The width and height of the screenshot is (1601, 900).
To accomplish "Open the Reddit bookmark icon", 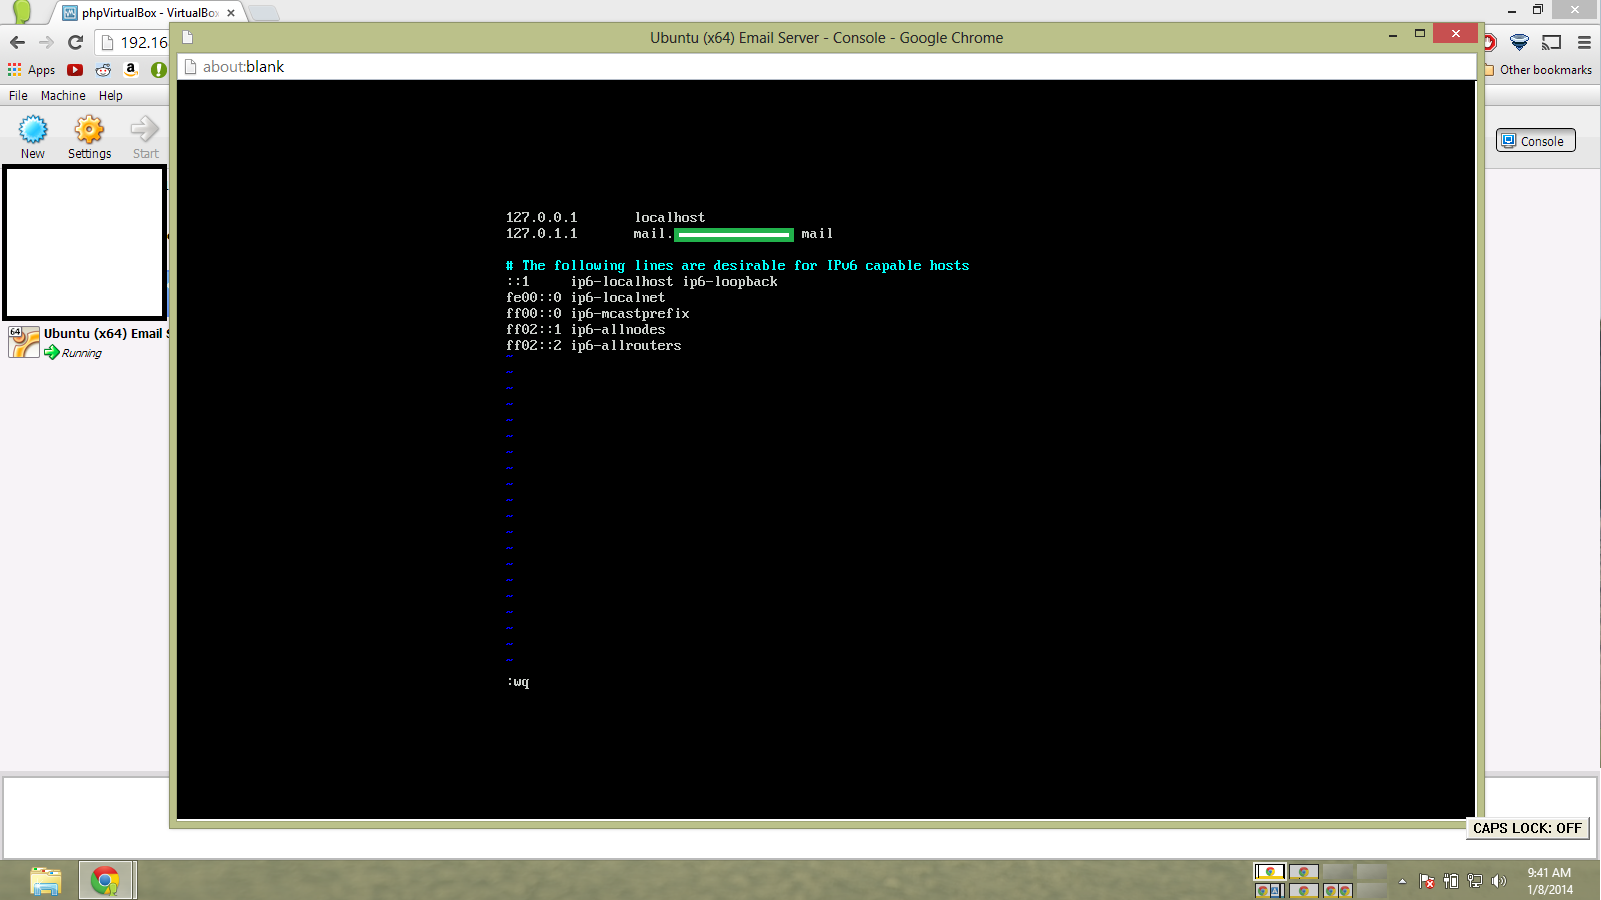I will coord(103,70).
